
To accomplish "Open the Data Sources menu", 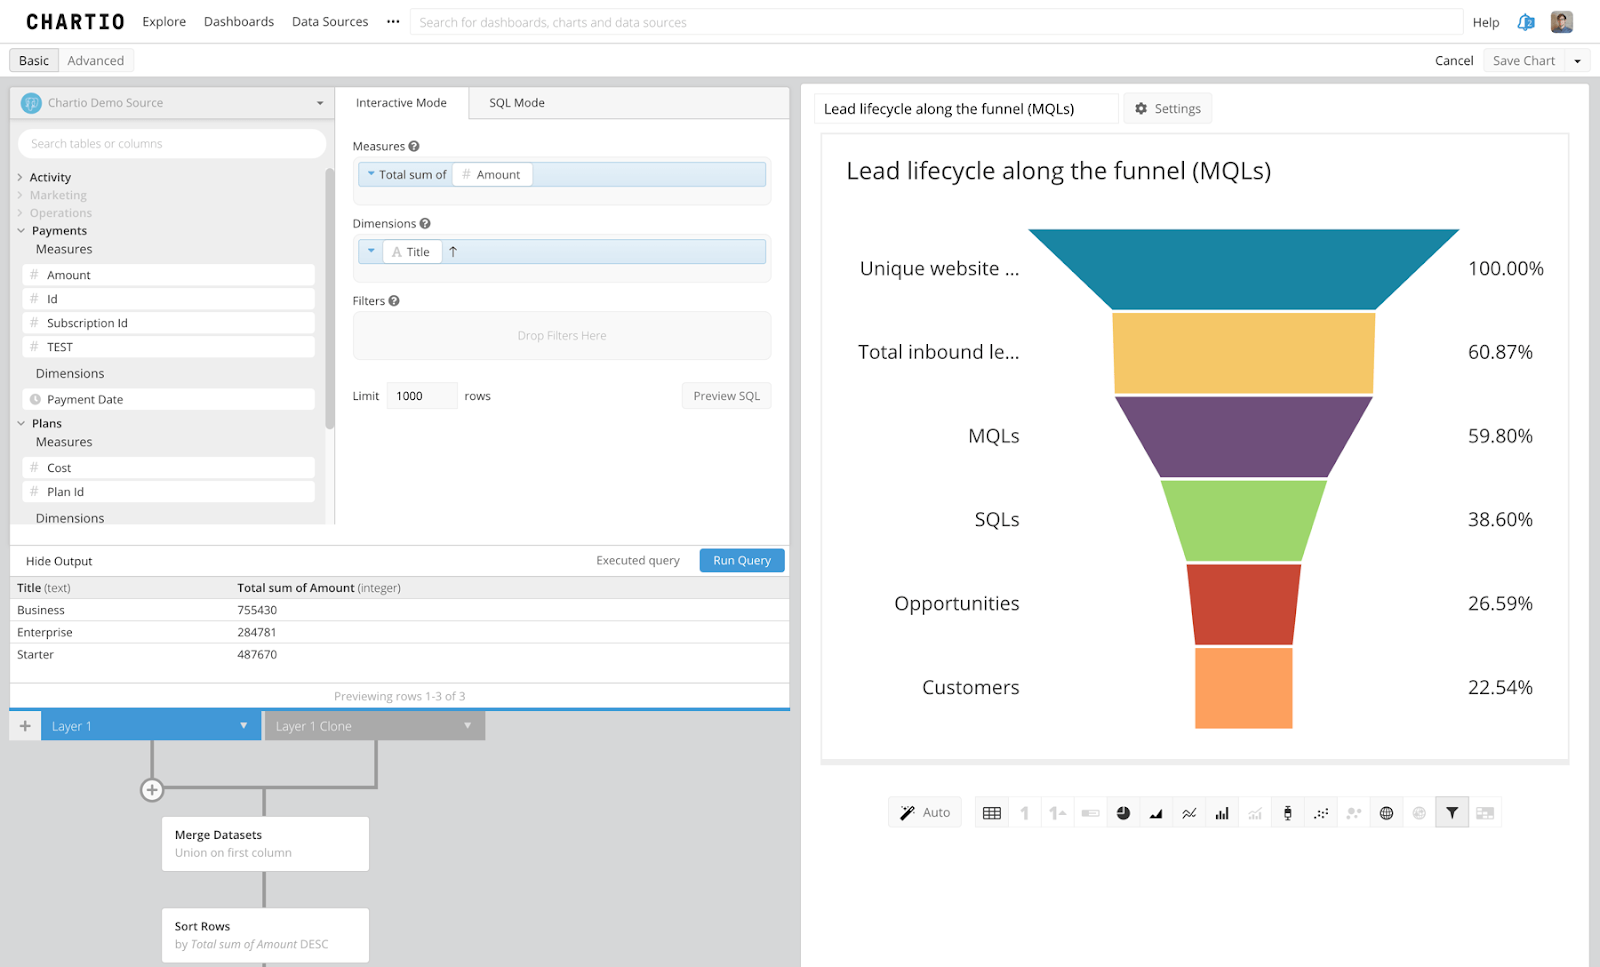I will tap(329, 21).
